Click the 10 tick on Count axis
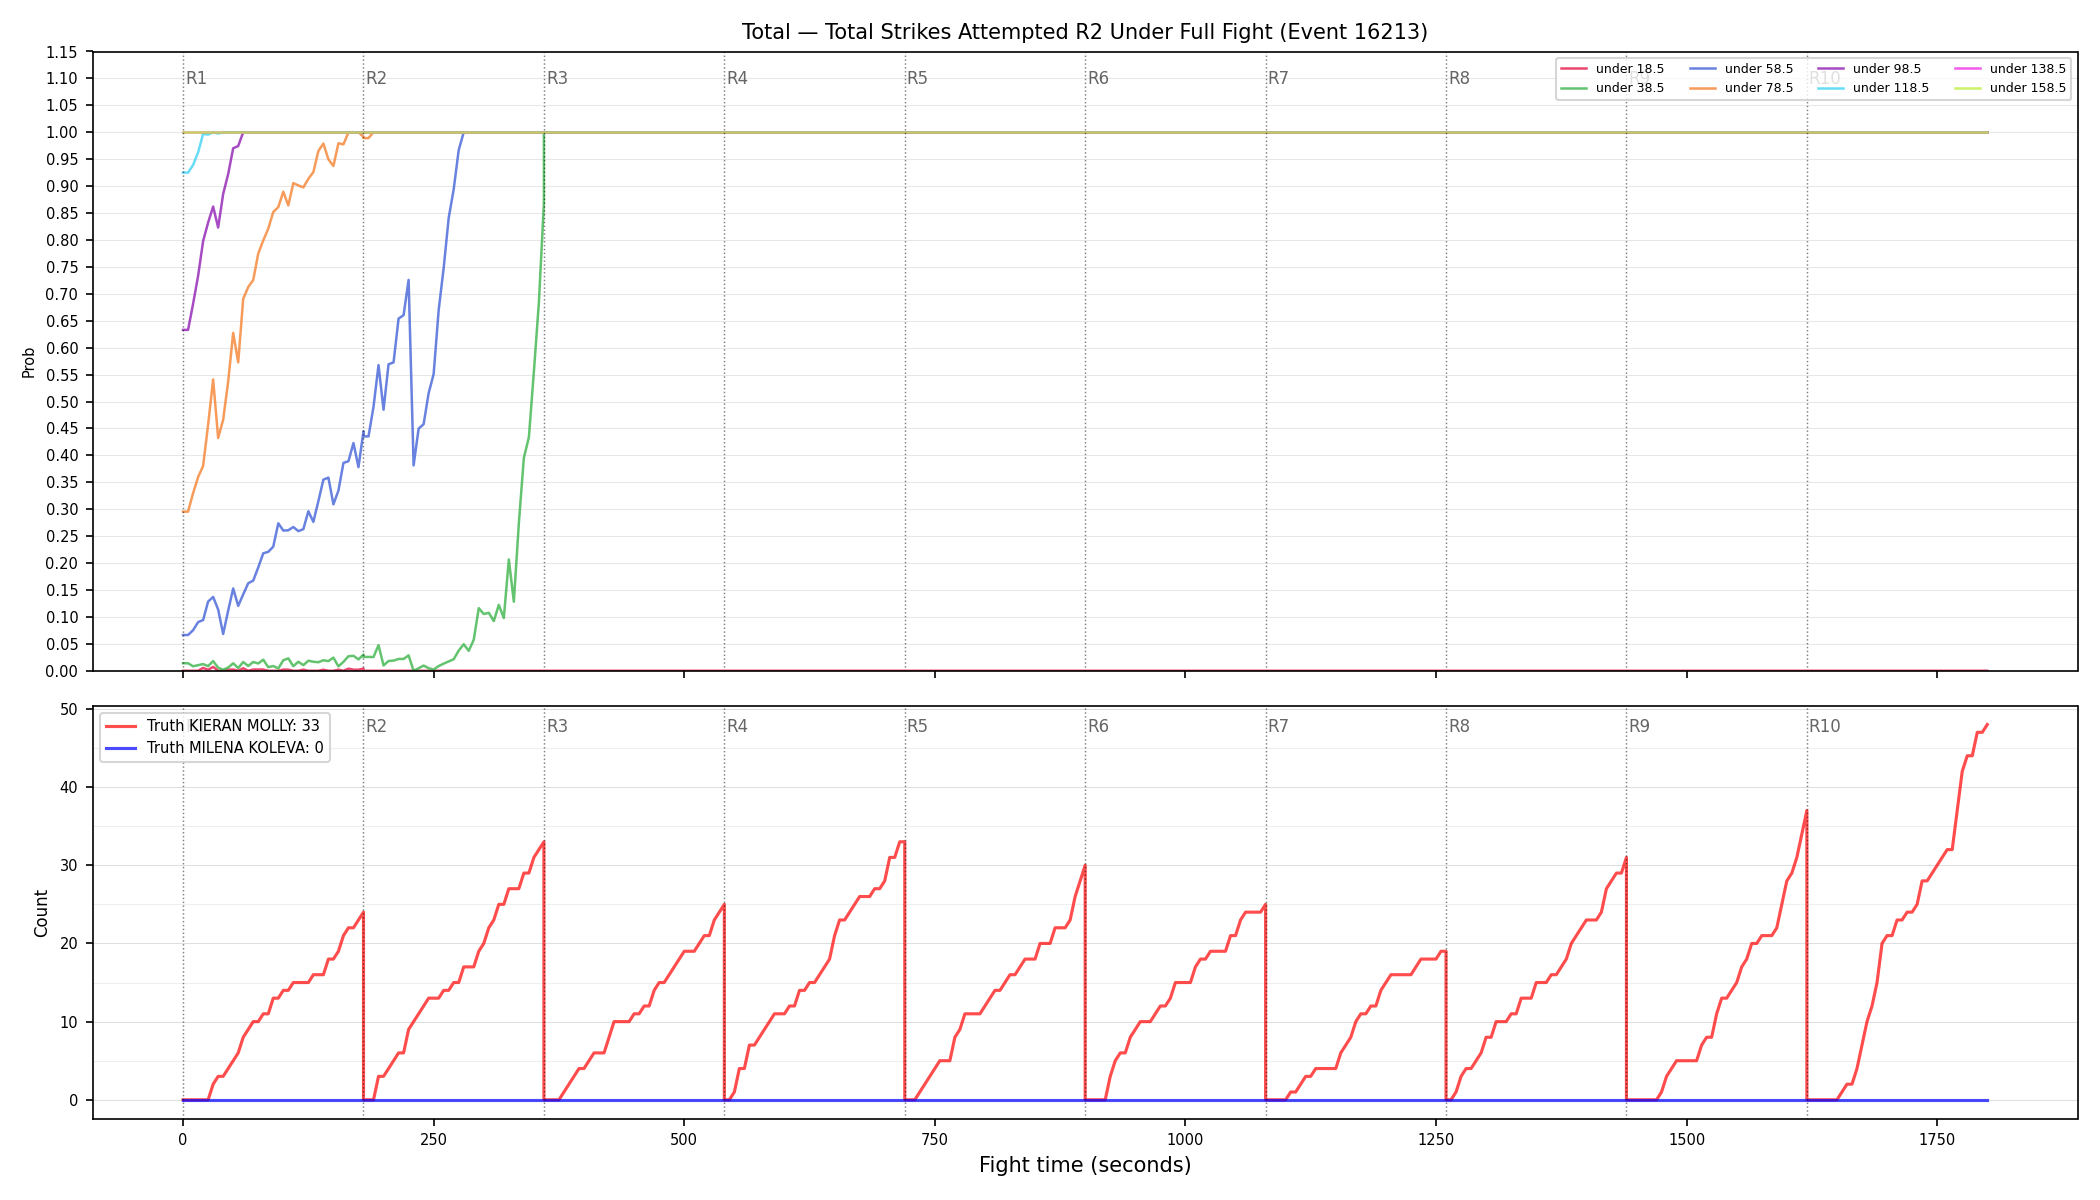 point(69,1022)
